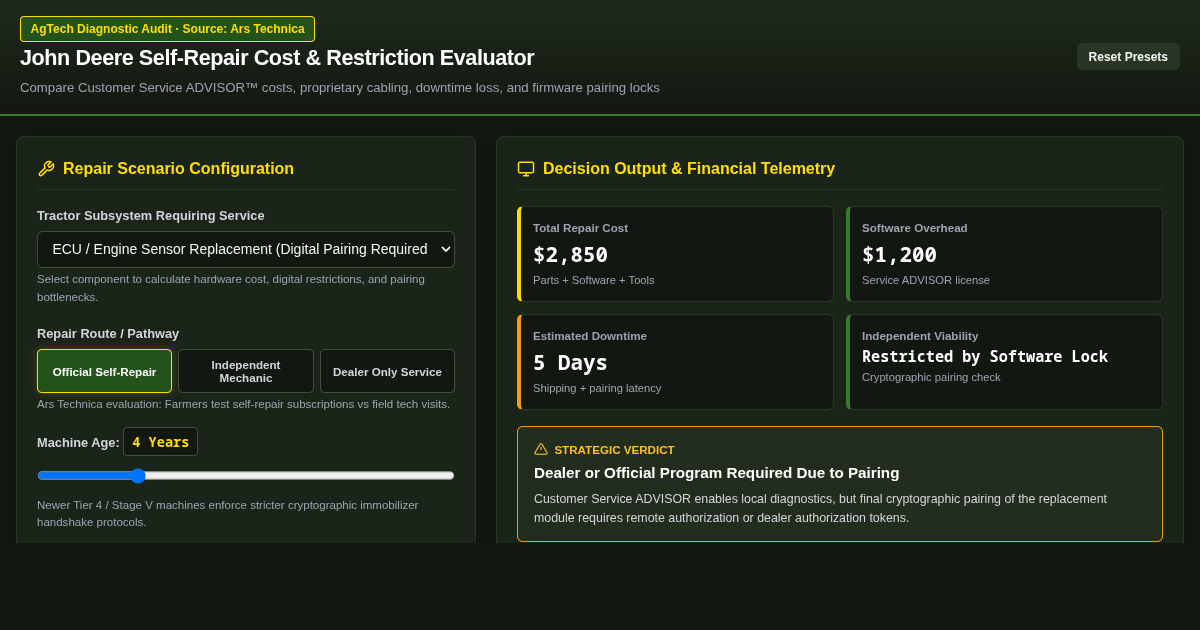Click the Newer Tier 4 / Stage V hint text
Screen dimensions: 1200x630
[228, 513]
